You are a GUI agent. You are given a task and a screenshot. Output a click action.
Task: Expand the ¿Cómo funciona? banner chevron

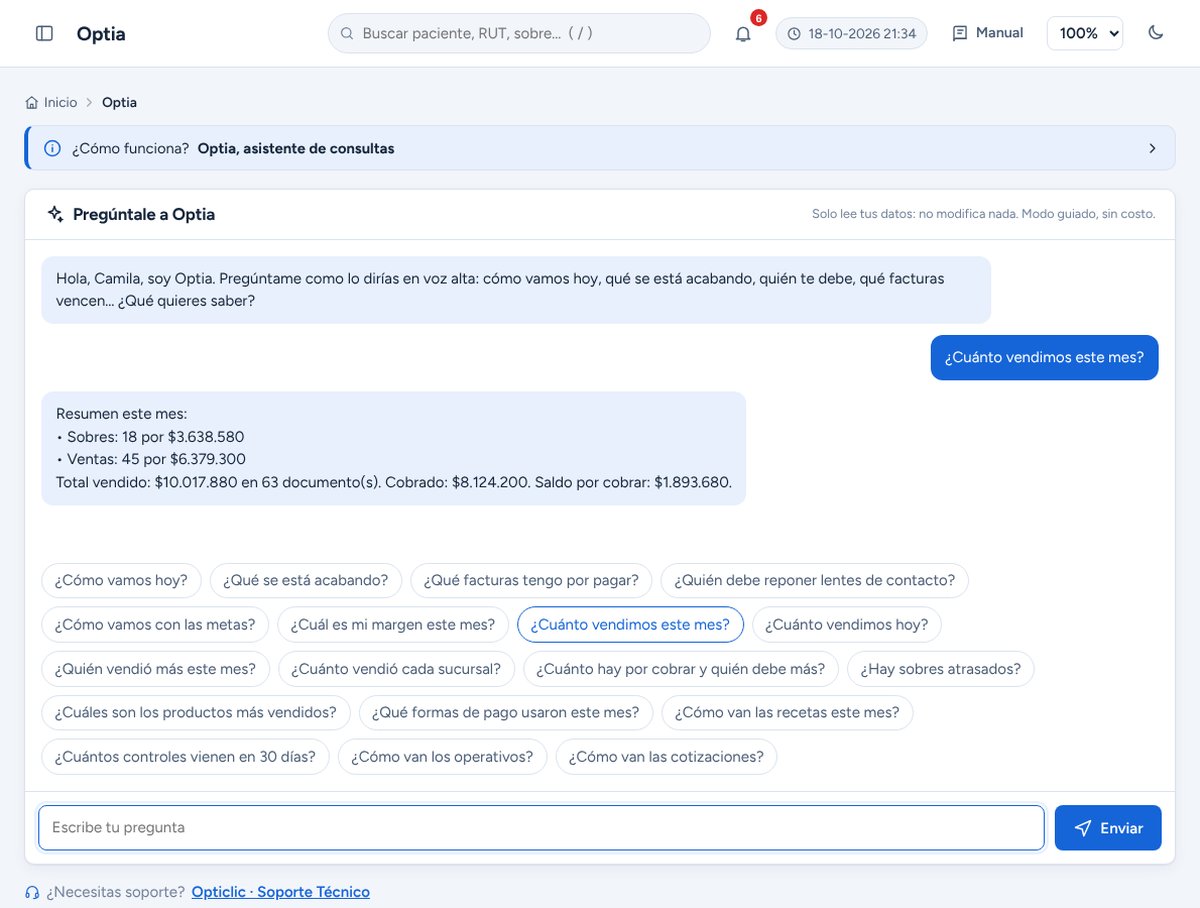pyautogui.click(x=1152, y=148)
